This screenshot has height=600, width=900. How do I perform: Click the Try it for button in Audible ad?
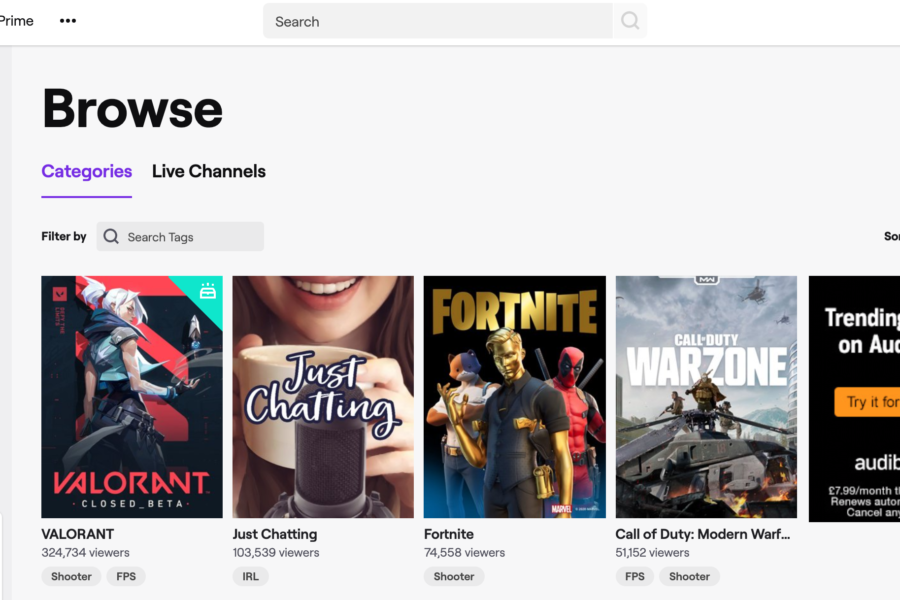click(x=867, y=401)
